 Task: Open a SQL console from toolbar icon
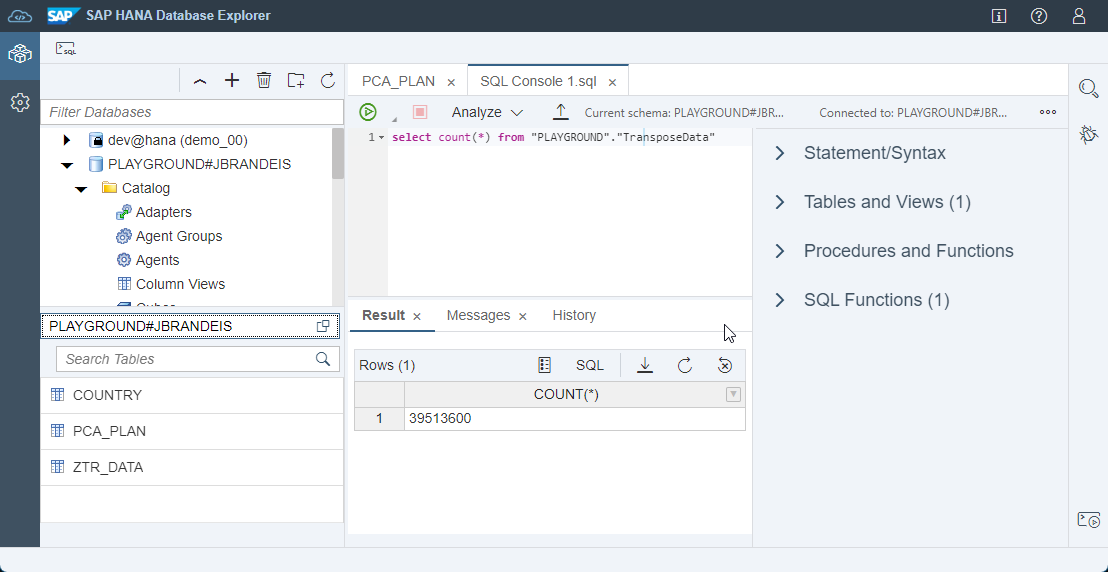(x=66, y=48)
